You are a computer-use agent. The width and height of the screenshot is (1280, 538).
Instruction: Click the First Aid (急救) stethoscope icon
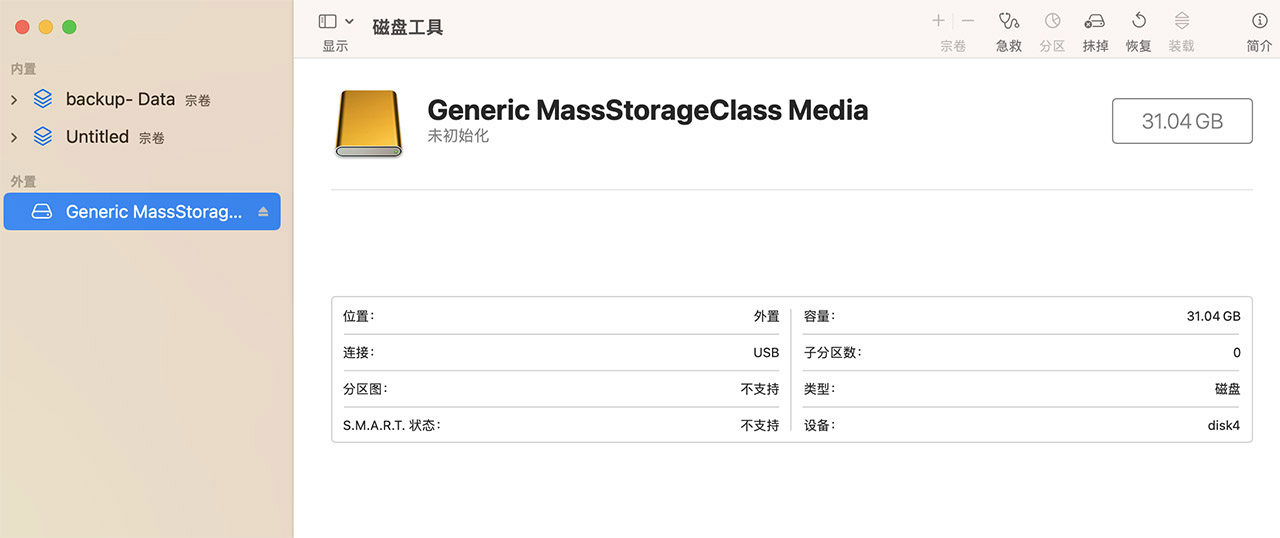(1009, 21)
